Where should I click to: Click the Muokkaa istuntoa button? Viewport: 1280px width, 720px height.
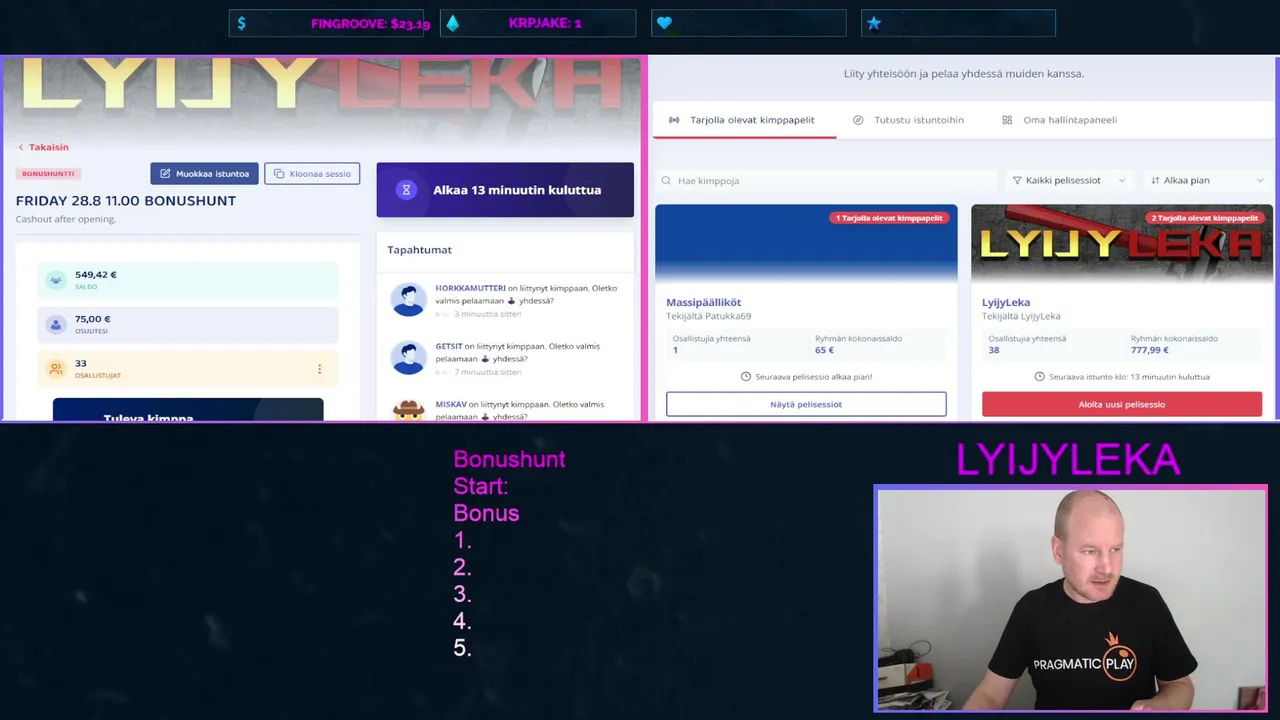[x=205, y=173]
